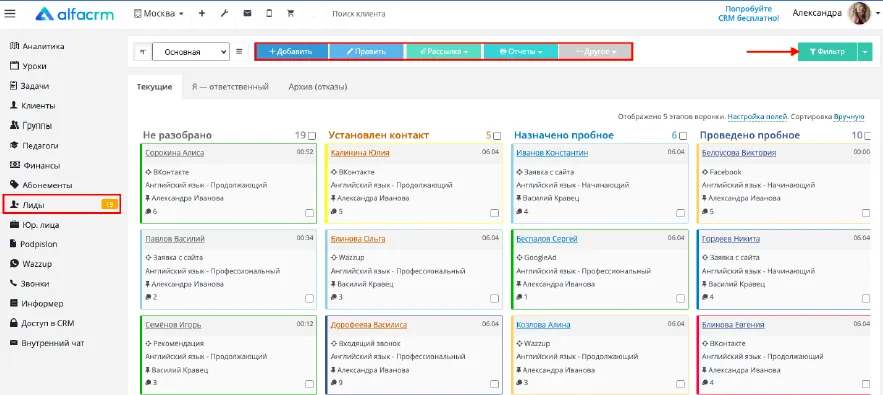
Task: Check the Дорофеева Василиса card checkbox
Action: (494, 384)
